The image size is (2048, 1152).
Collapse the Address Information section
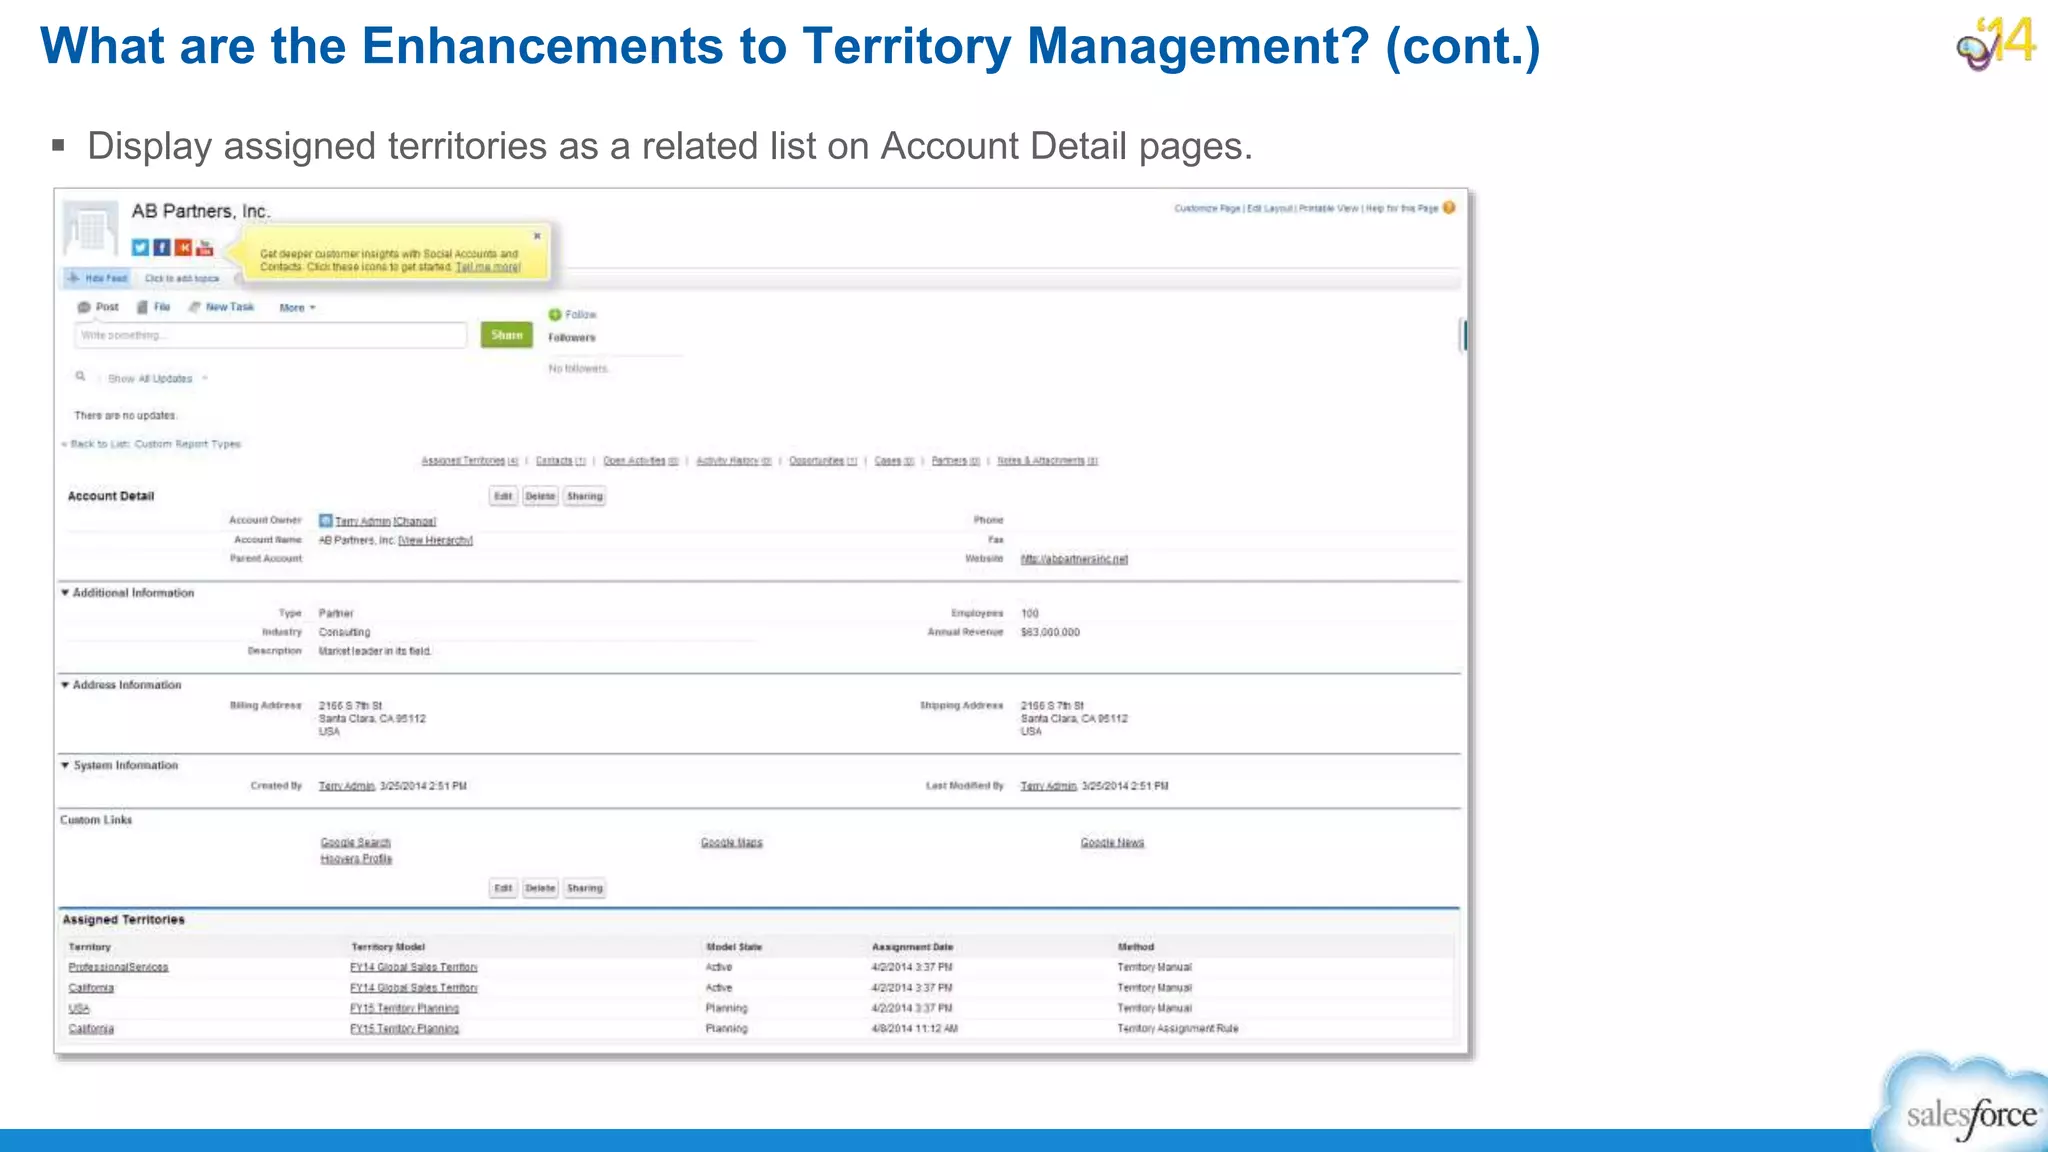pyautogui.click(x=65, y=685)
